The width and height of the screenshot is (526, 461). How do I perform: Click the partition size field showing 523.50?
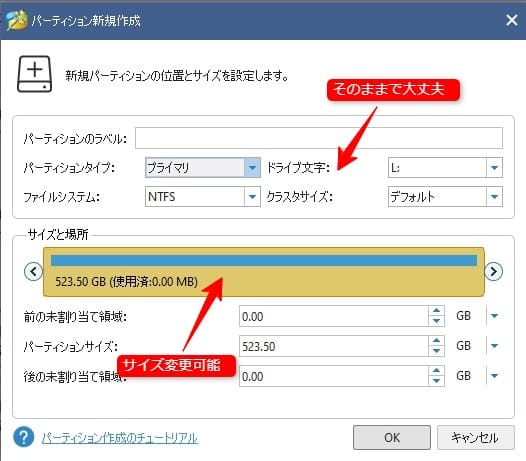point(334,346)
